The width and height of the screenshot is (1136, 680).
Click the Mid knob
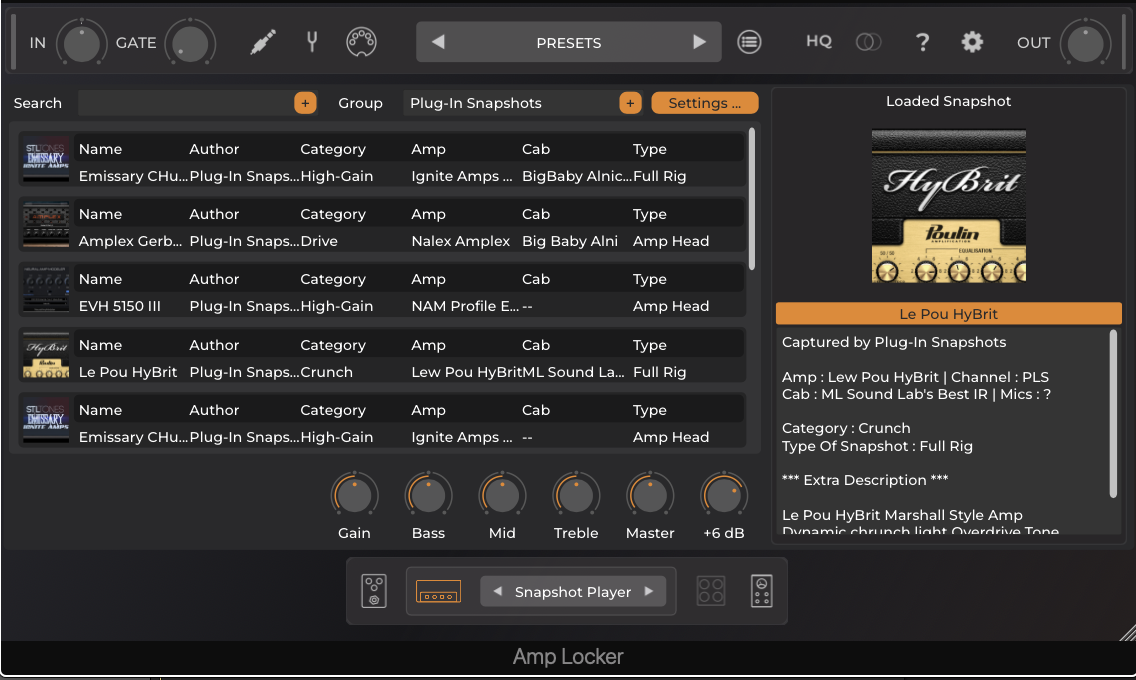[502, 495]
